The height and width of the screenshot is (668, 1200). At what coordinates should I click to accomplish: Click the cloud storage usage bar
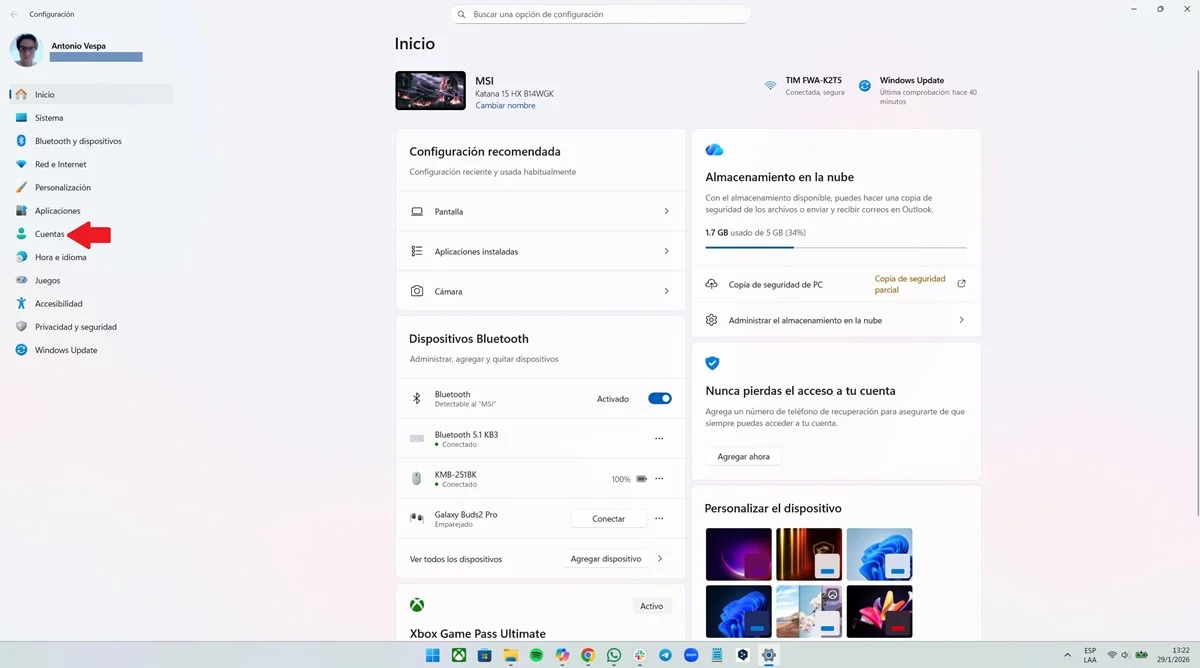836,247
